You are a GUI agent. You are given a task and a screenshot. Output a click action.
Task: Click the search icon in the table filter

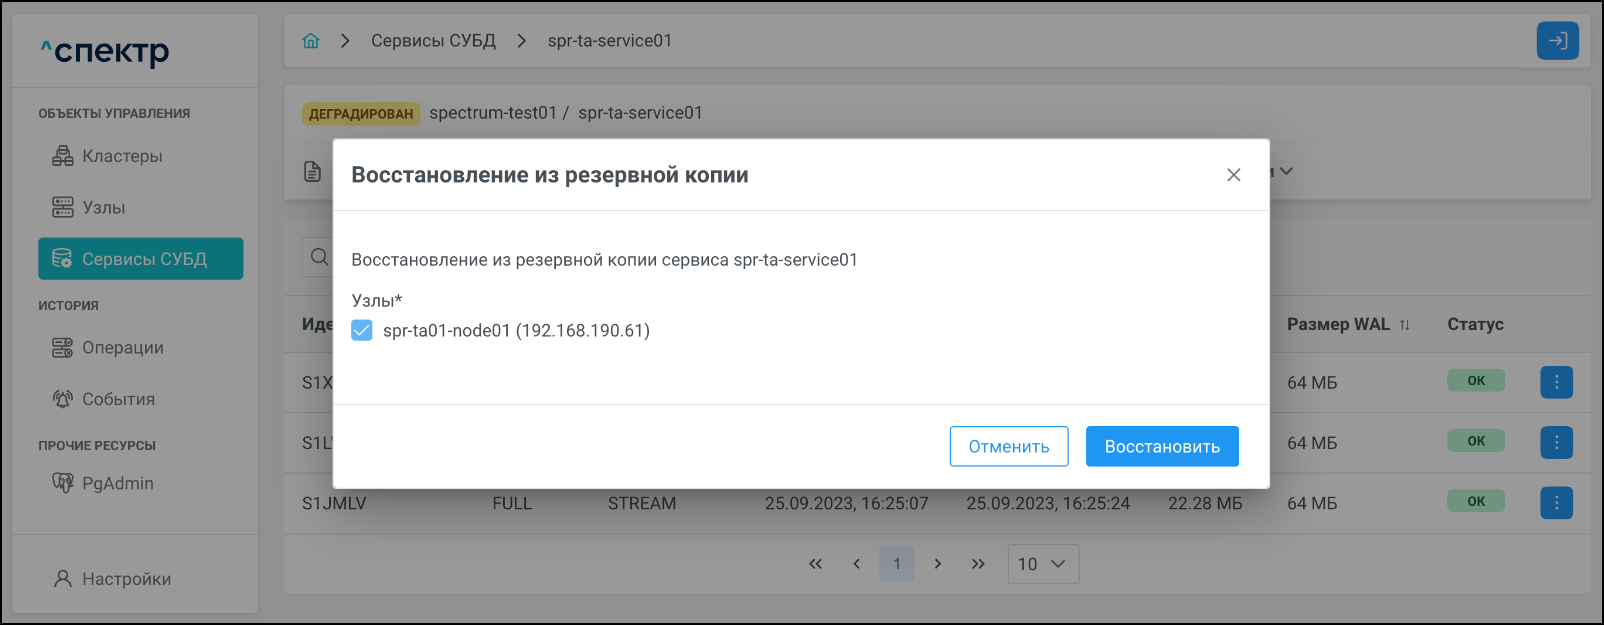319,257
